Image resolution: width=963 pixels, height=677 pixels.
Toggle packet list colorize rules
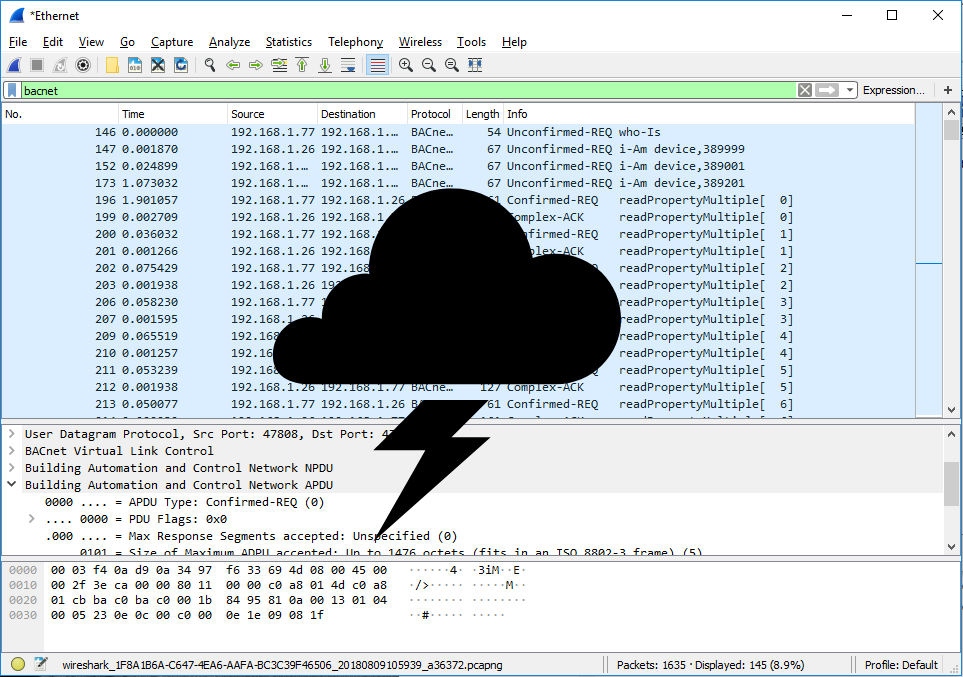[378, 65]
